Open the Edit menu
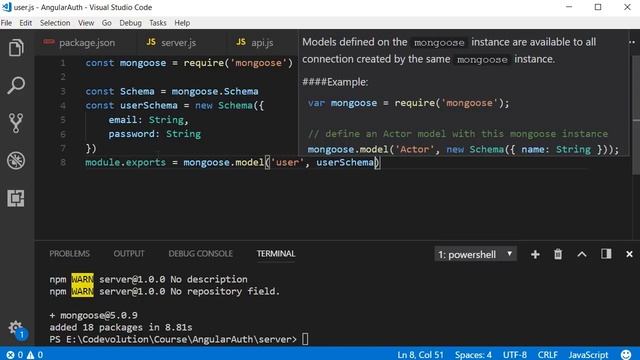 pos(25,23)
